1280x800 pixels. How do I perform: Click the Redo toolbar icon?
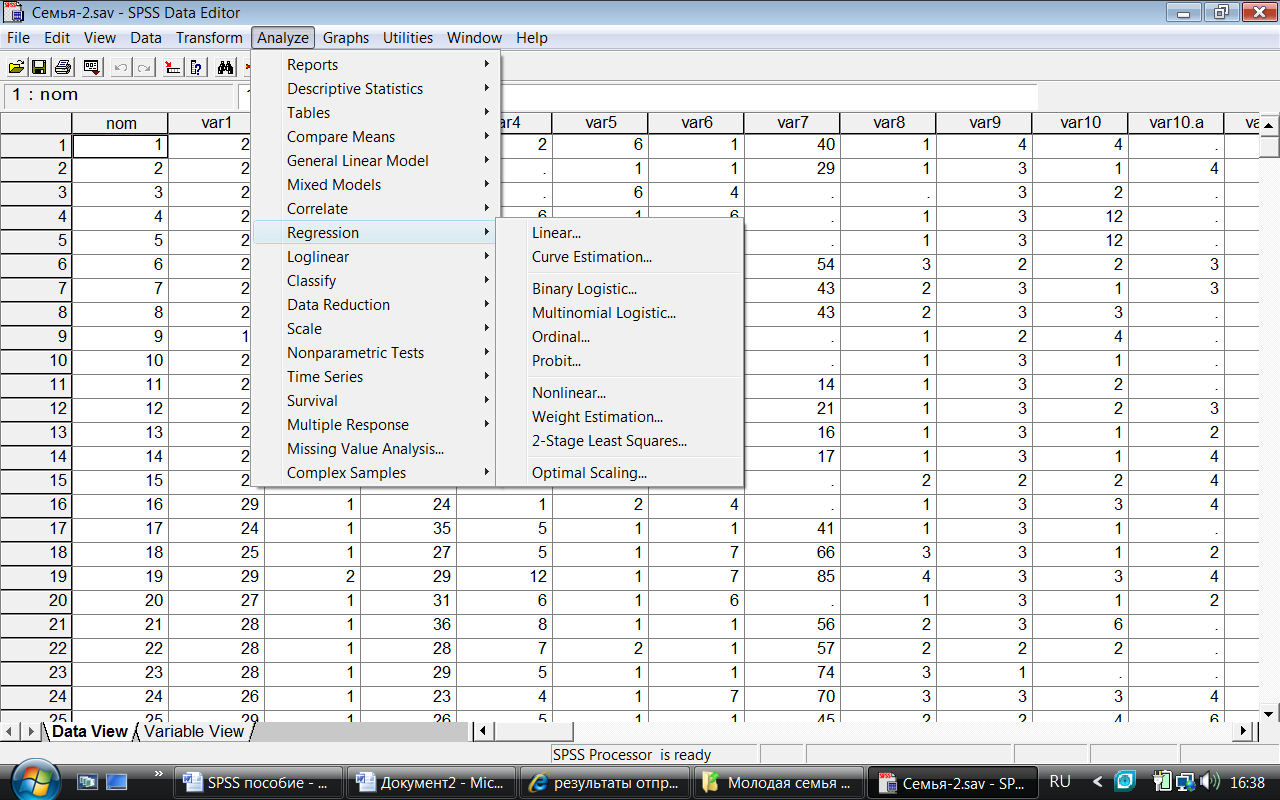[144, 67]
